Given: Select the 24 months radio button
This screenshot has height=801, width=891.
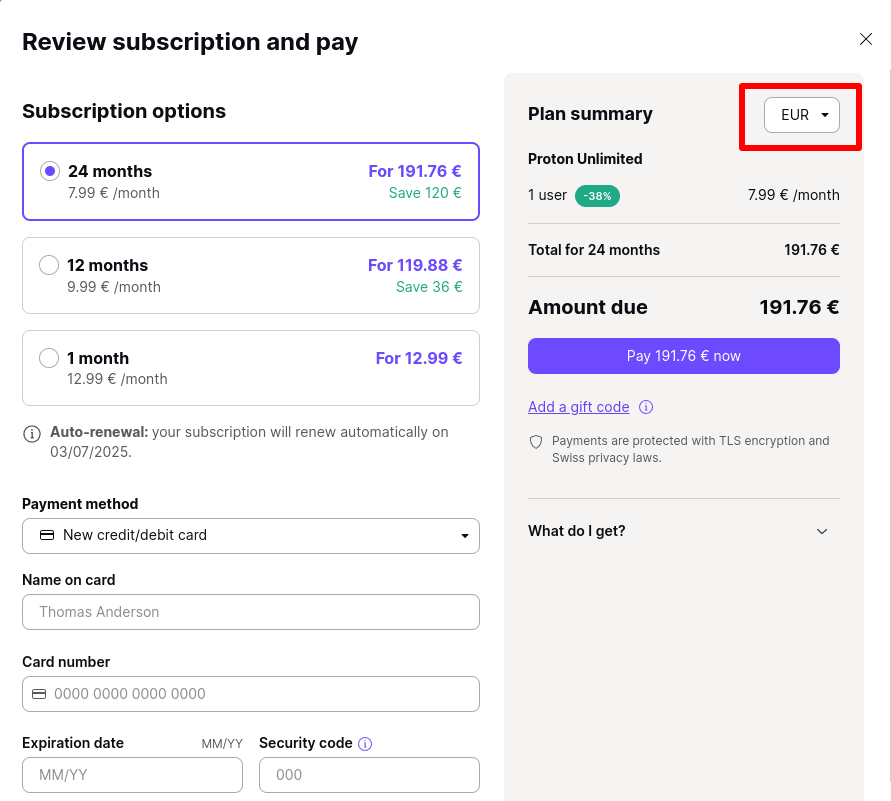Looking at the screenshot, I should coord(50,171).
